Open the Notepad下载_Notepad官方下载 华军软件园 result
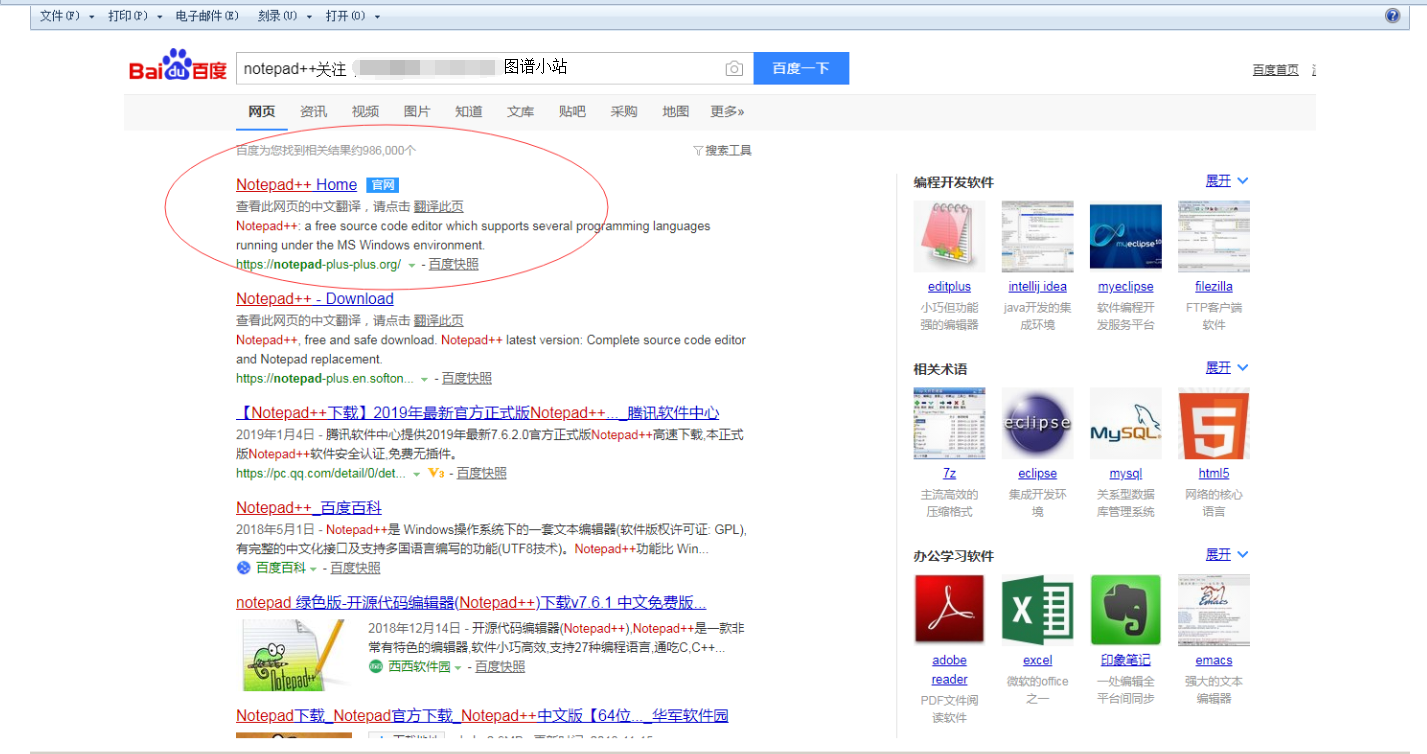 (482, 716)
